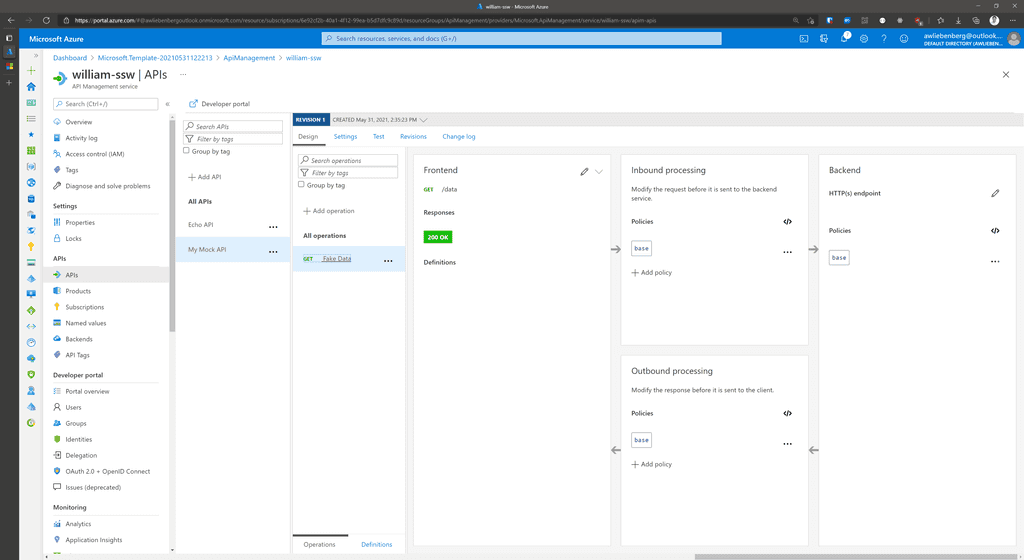1024x560 pixels.
Task: Enable Group by tag for operations list
Action: pos(302,185)
